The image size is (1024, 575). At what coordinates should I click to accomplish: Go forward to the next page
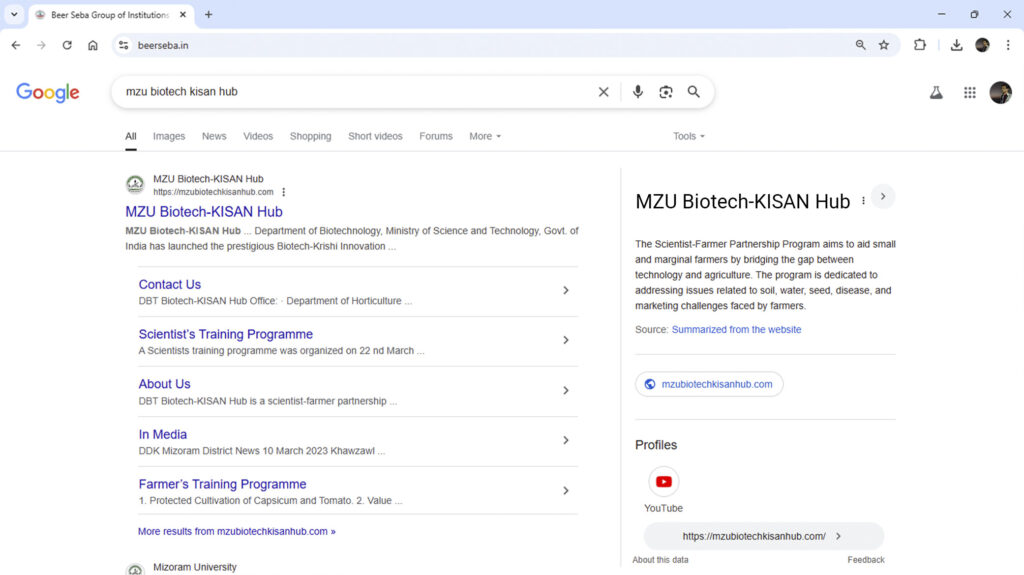(x=41, y=45)
